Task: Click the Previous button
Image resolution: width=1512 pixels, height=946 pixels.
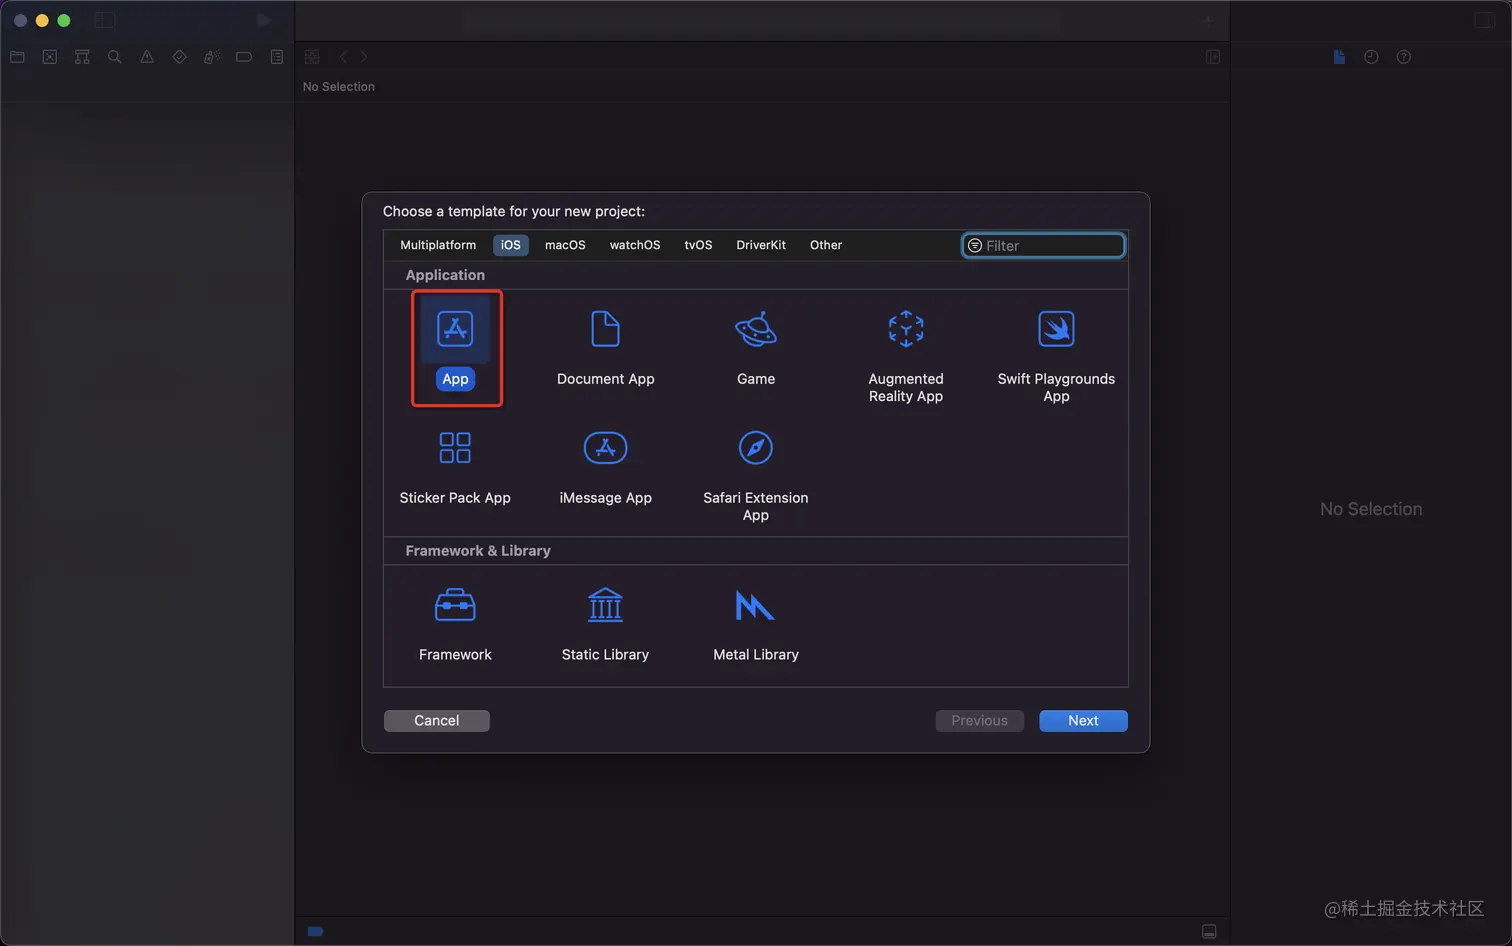Action: click(980, 721)
